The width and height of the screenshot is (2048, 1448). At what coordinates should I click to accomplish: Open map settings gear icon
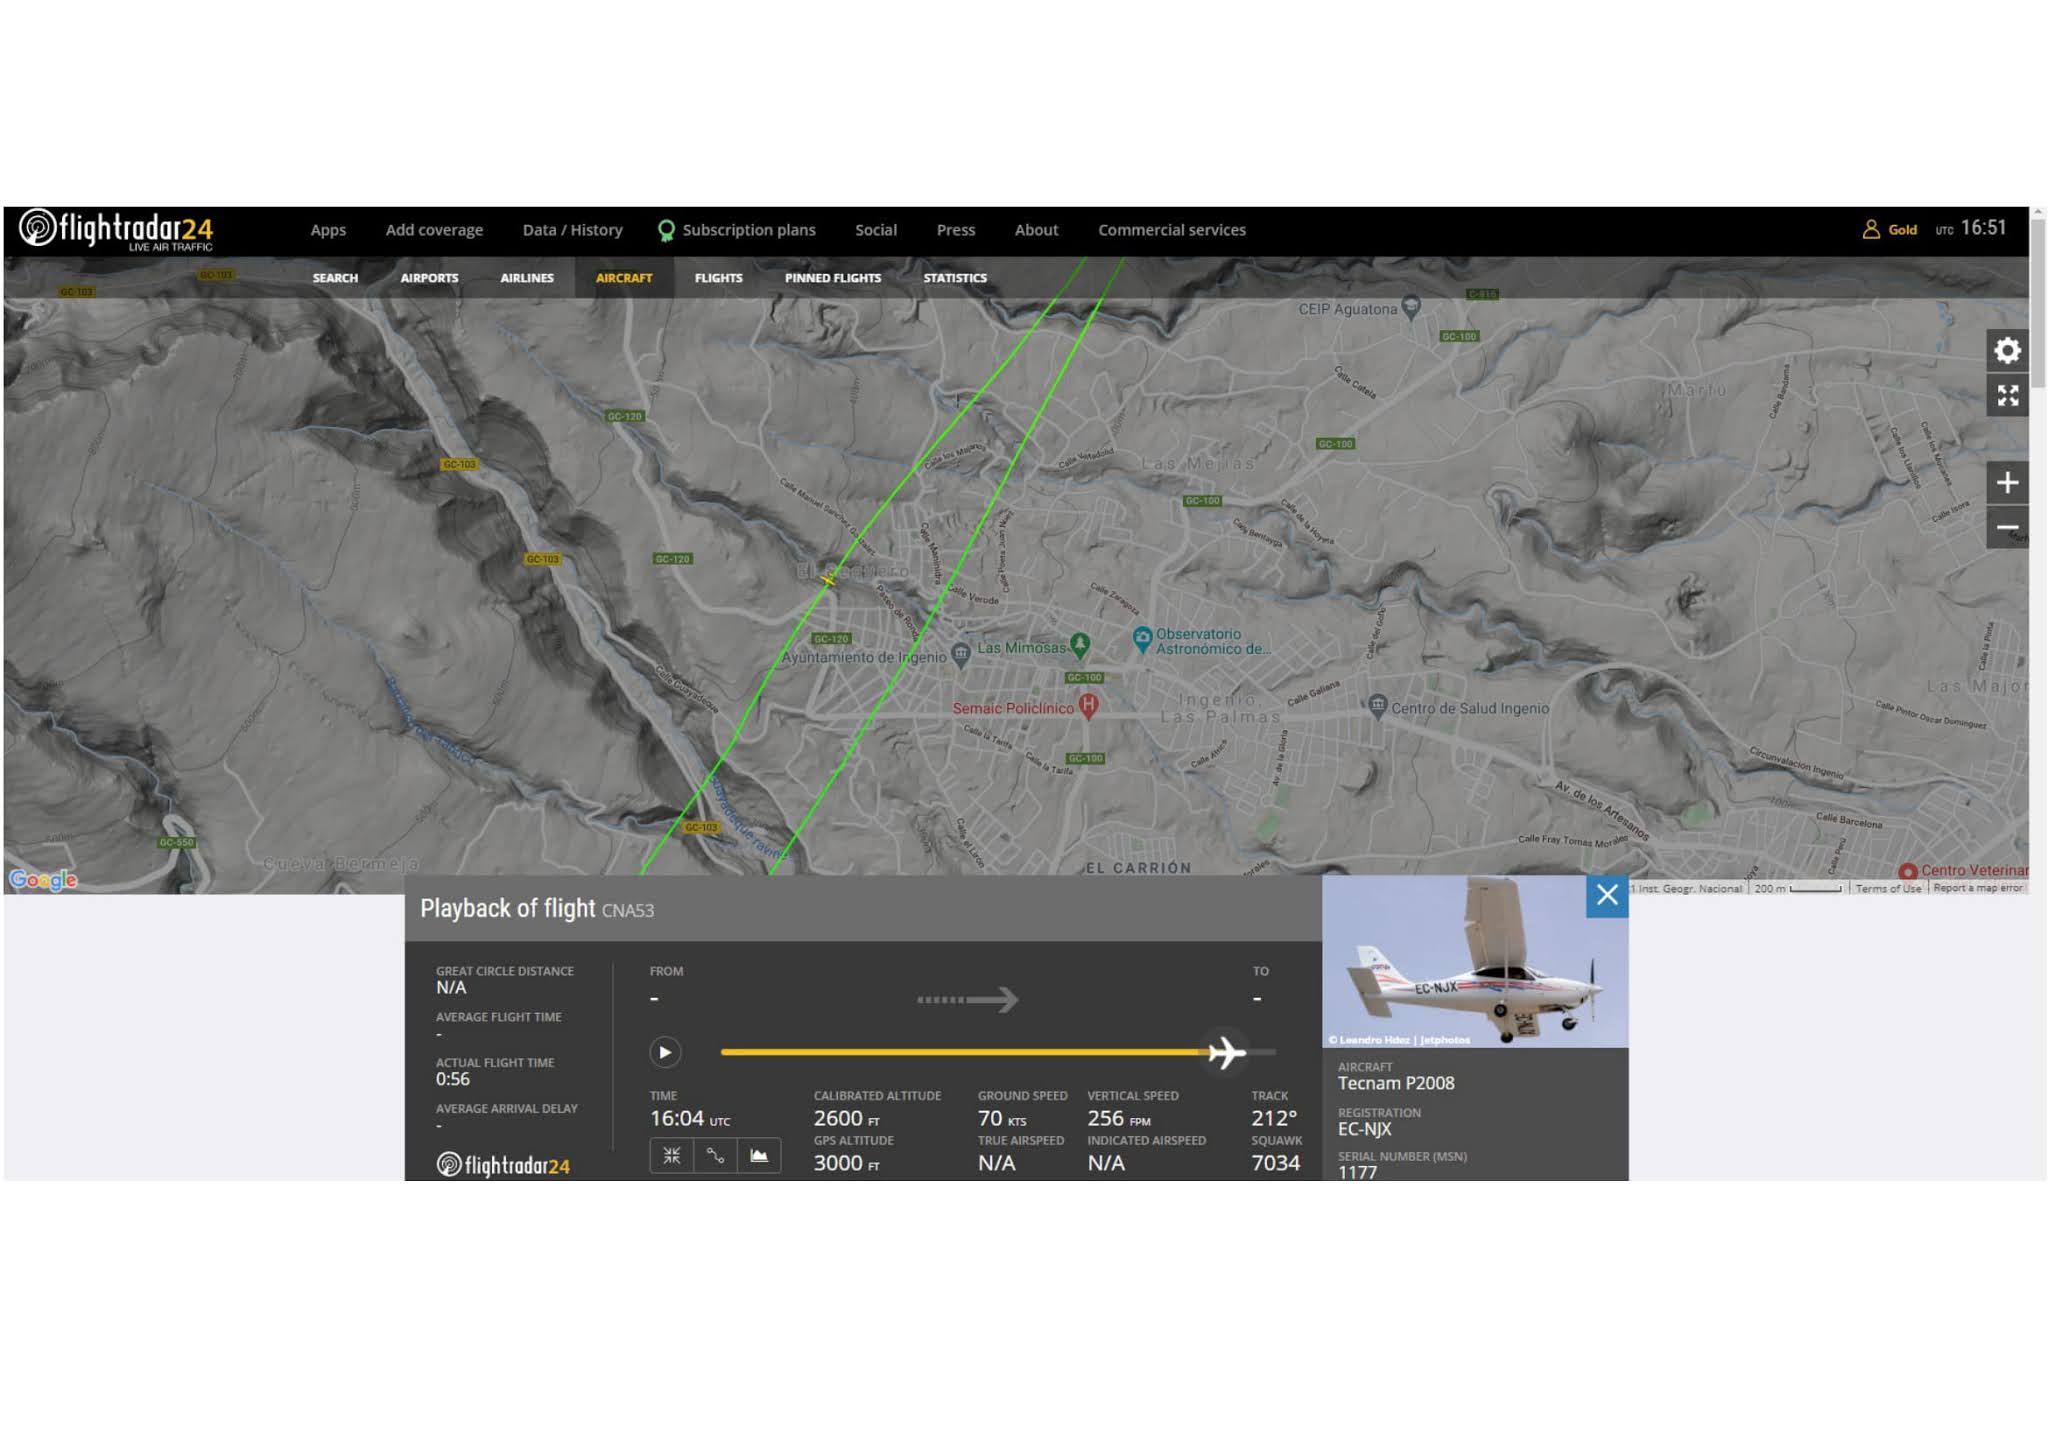click(2006, 351)
